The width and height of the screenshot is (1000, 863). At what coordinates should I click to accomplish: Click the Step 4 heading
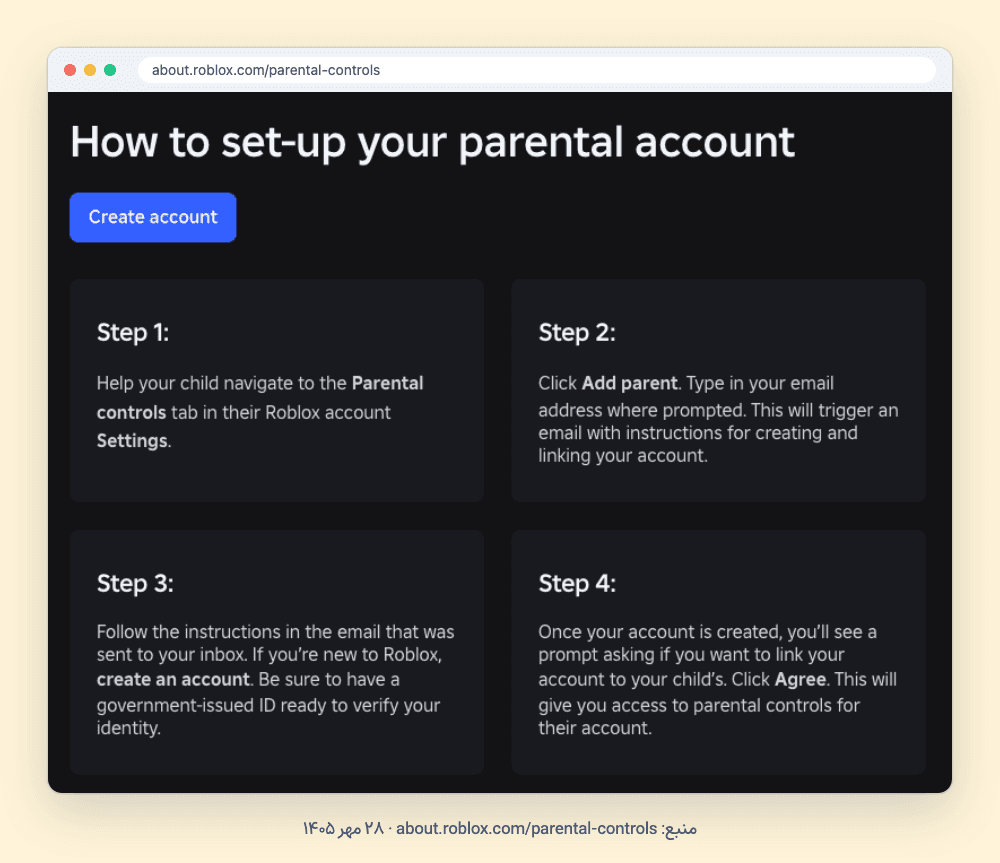[x=577, y=584]
